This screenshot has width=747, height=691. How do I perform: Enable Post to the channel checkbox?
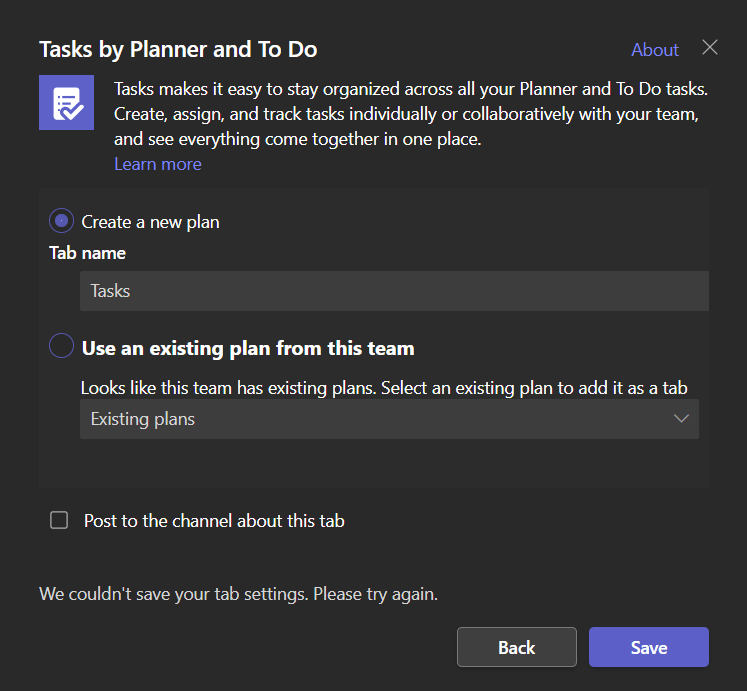[59, 520]
